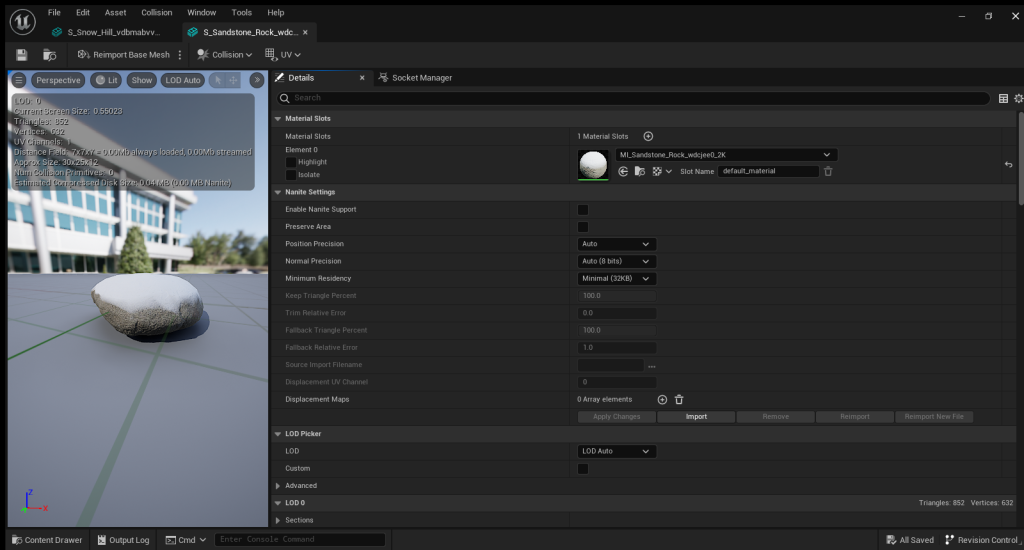This screenshot has width=1024, height=550.
Task: Open the File menu
Action: (x=54, y=12)
